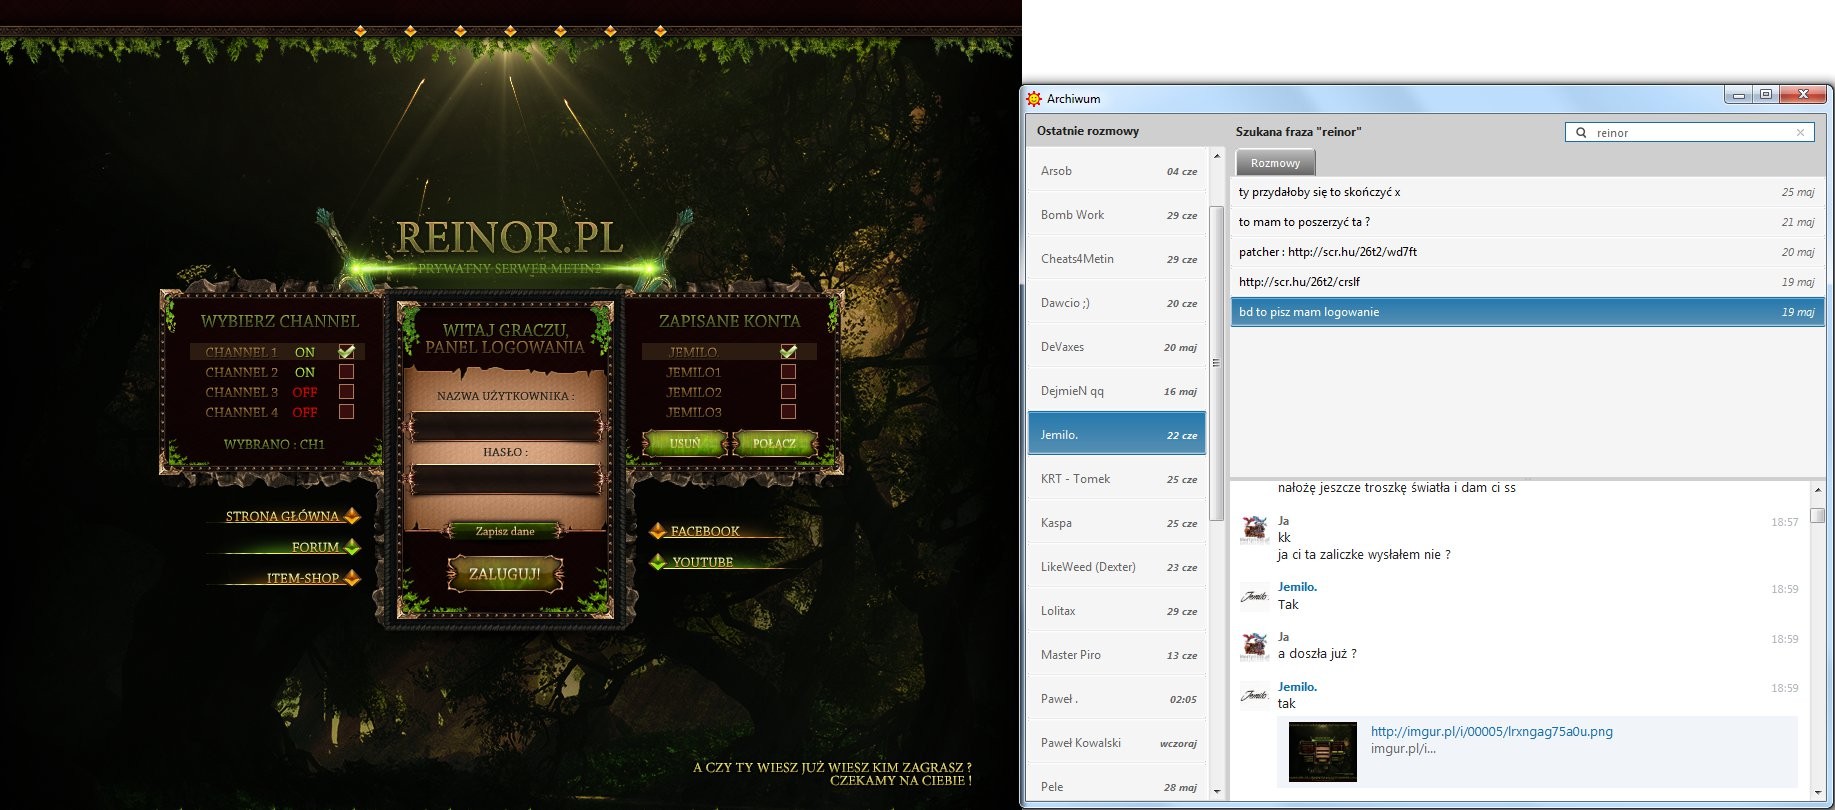
Task: Click the chat pane scroll up arrow
Action: tap(1817, 490)
